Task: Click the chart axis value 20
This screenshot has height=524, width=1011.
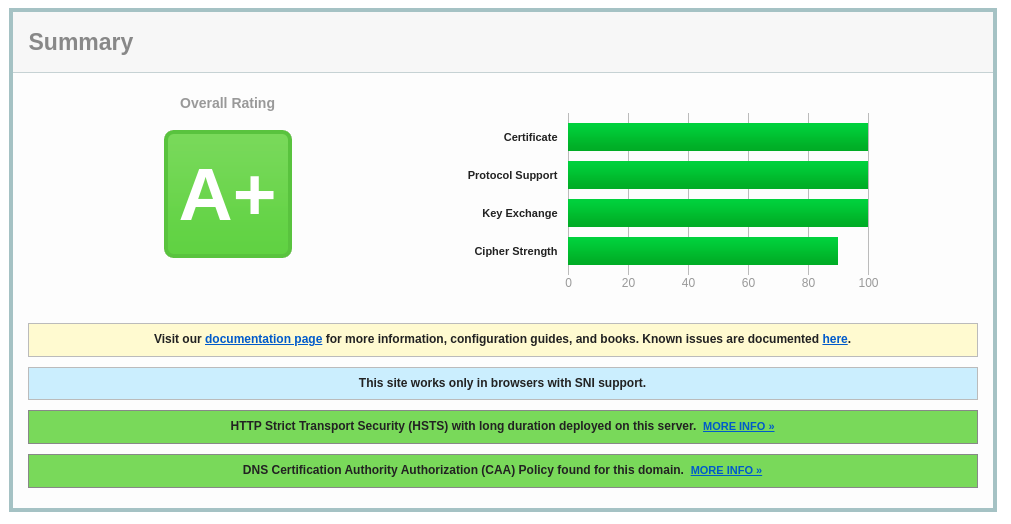Action: [x=628, y=283]
